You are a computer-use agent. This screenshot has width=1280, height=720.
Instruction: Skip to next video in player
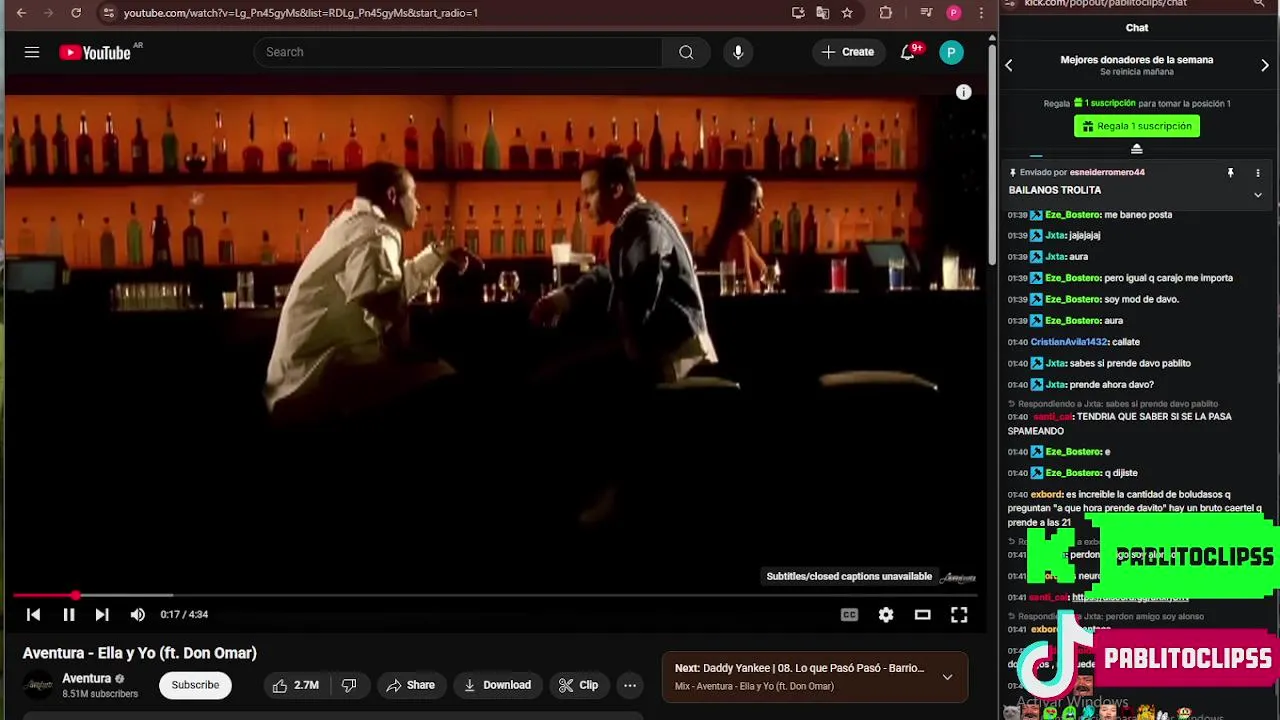[102, 615]
